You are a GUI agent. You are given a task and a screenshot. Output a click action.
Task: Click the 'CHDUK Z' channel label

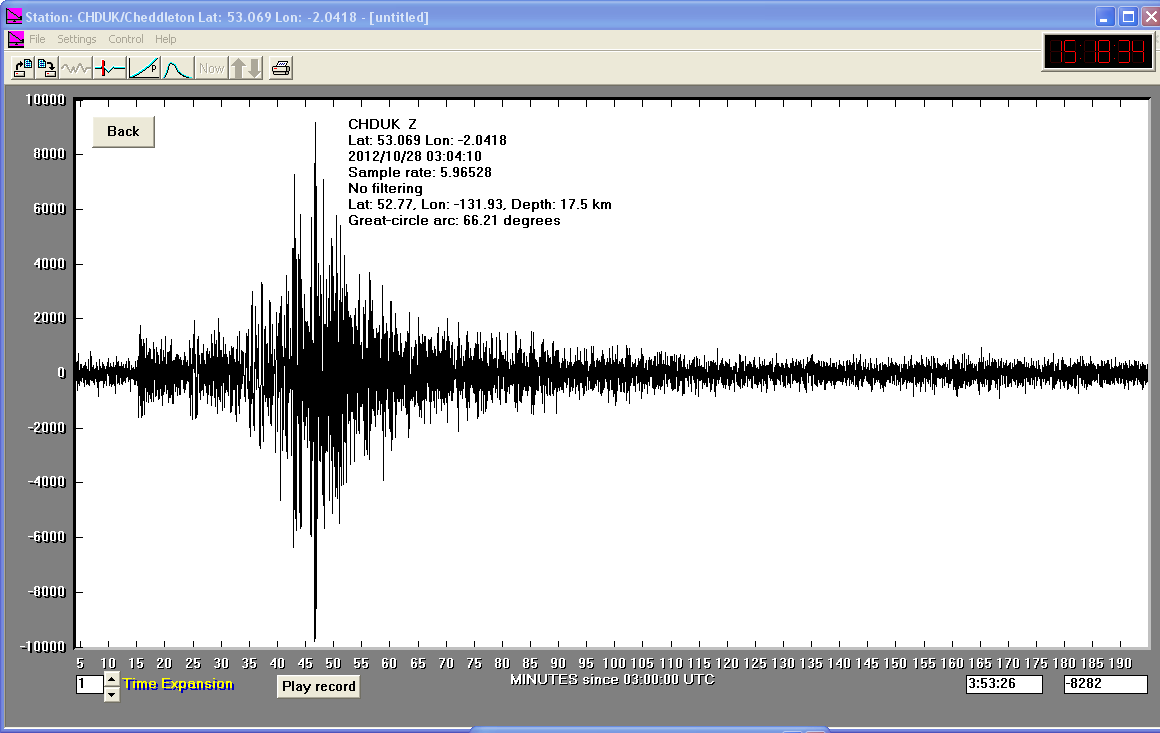(x=382, y=124)
